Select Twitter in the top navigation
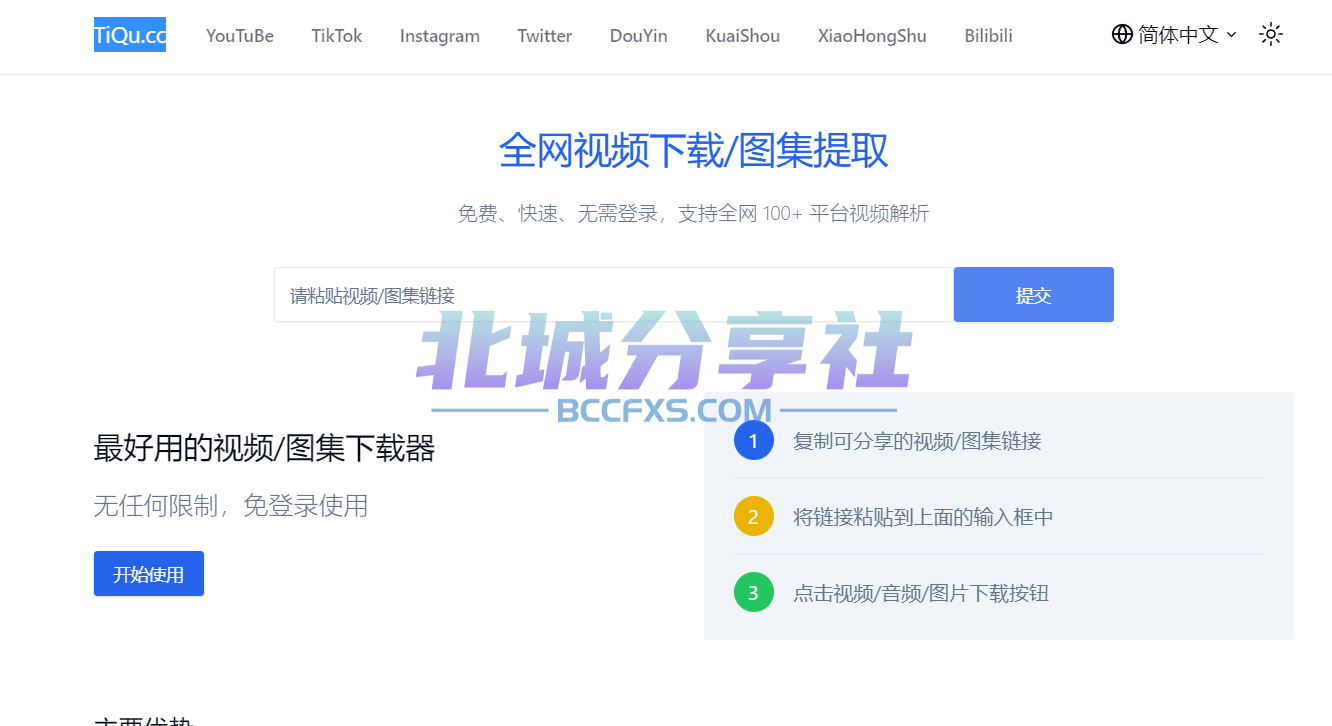 point(545,36)
